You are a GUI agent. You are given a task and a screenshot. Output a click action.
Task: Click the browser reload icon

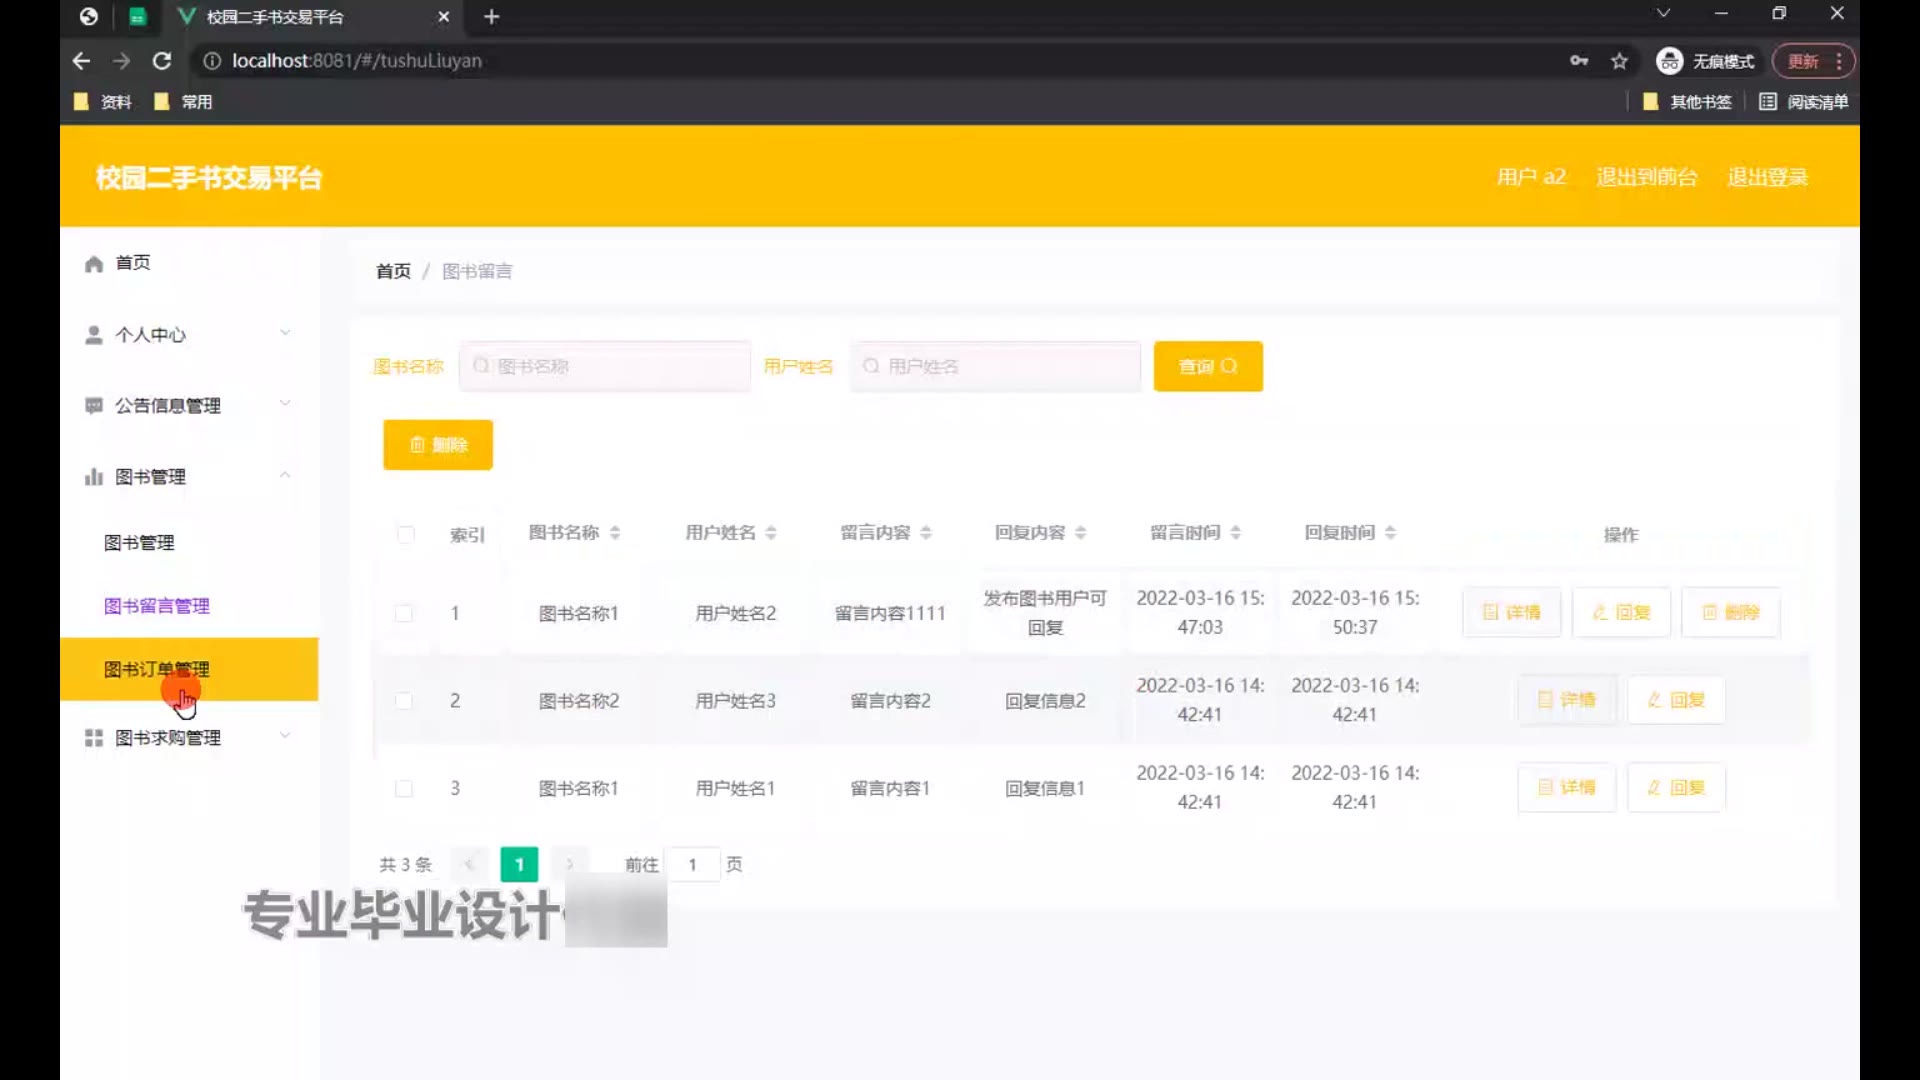(161, 61)
